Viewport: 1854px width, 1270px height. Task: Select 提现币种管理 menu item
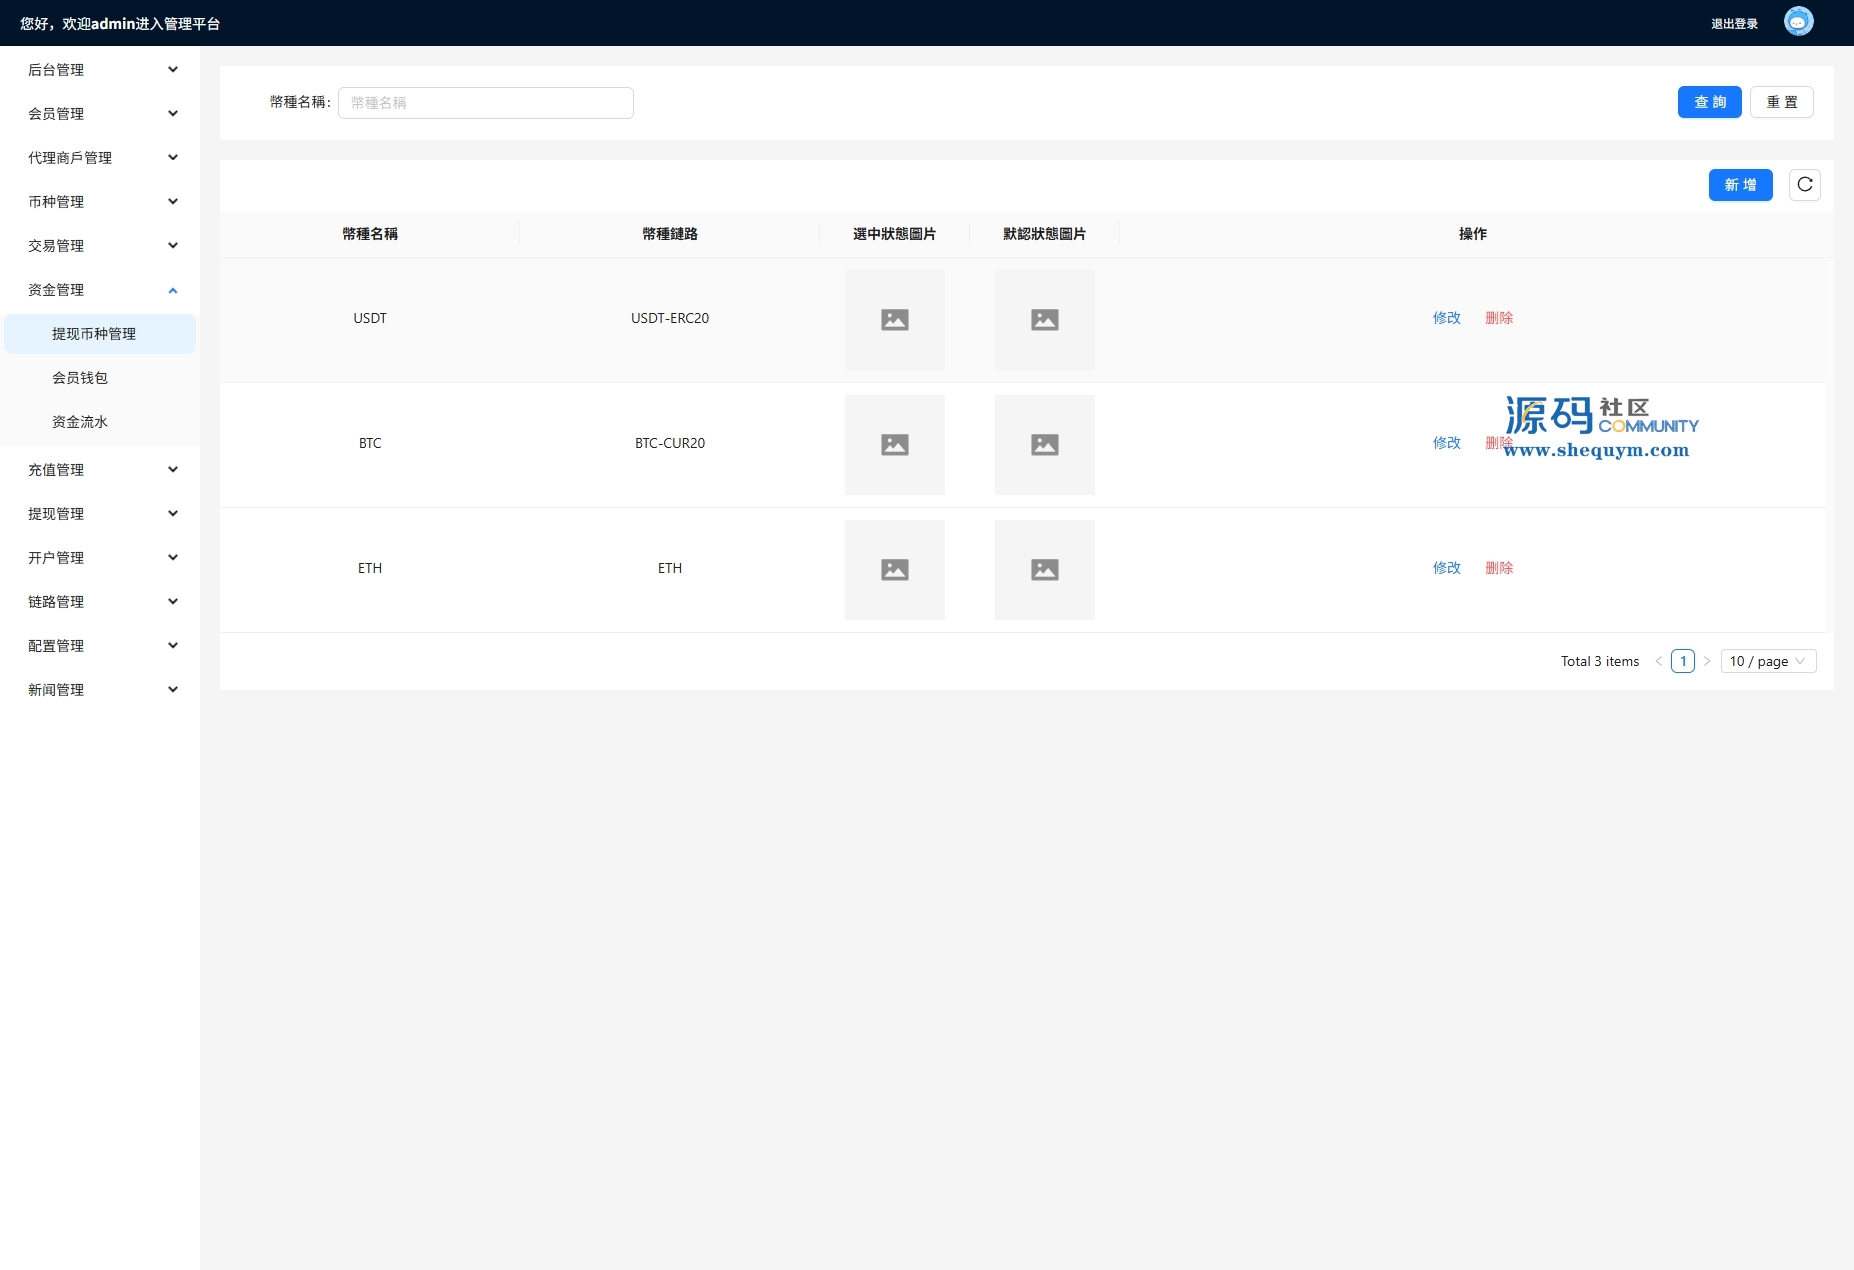94,334
